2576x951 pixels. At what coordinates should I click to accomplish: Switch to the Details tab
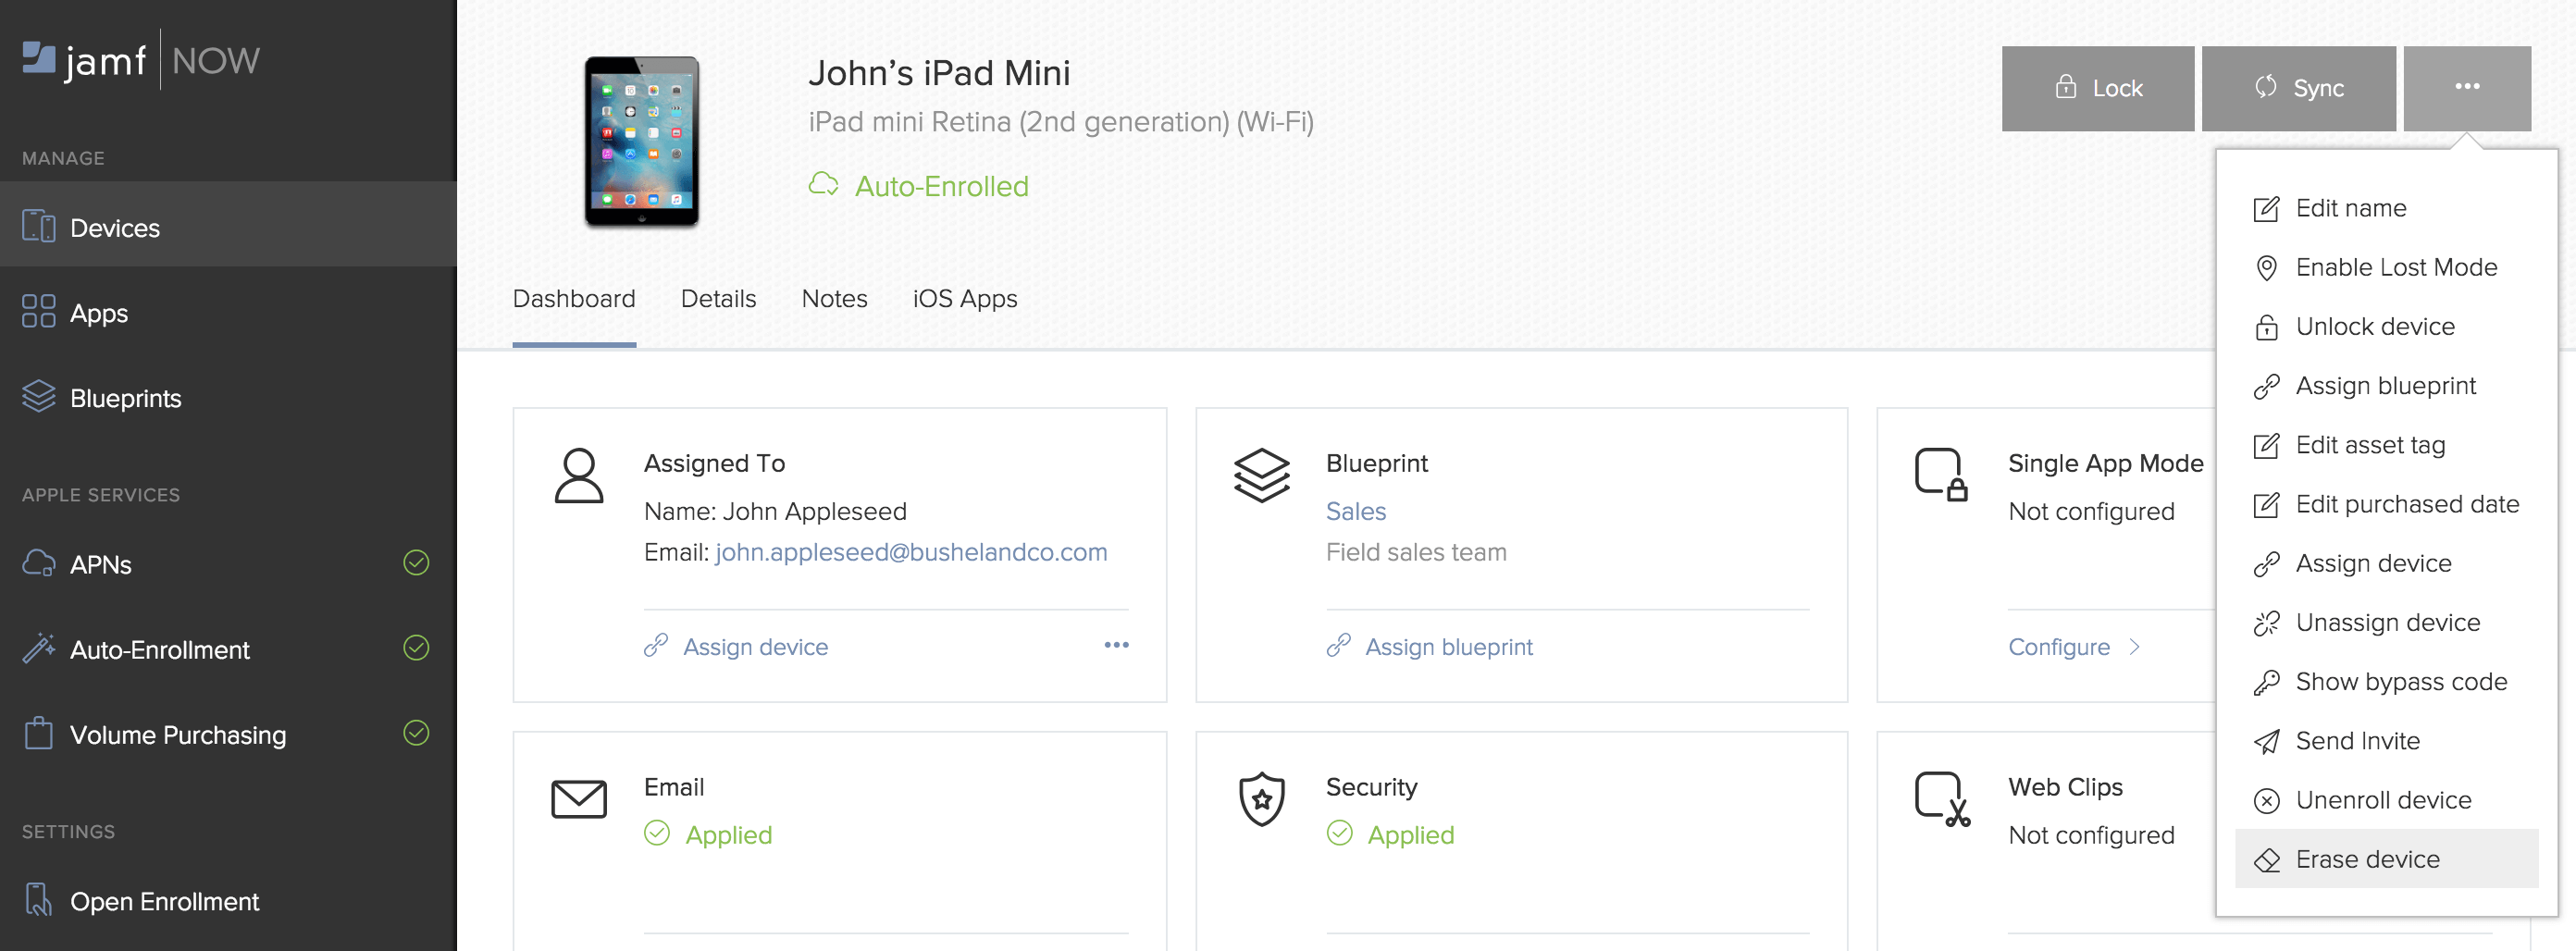[718, 299]
